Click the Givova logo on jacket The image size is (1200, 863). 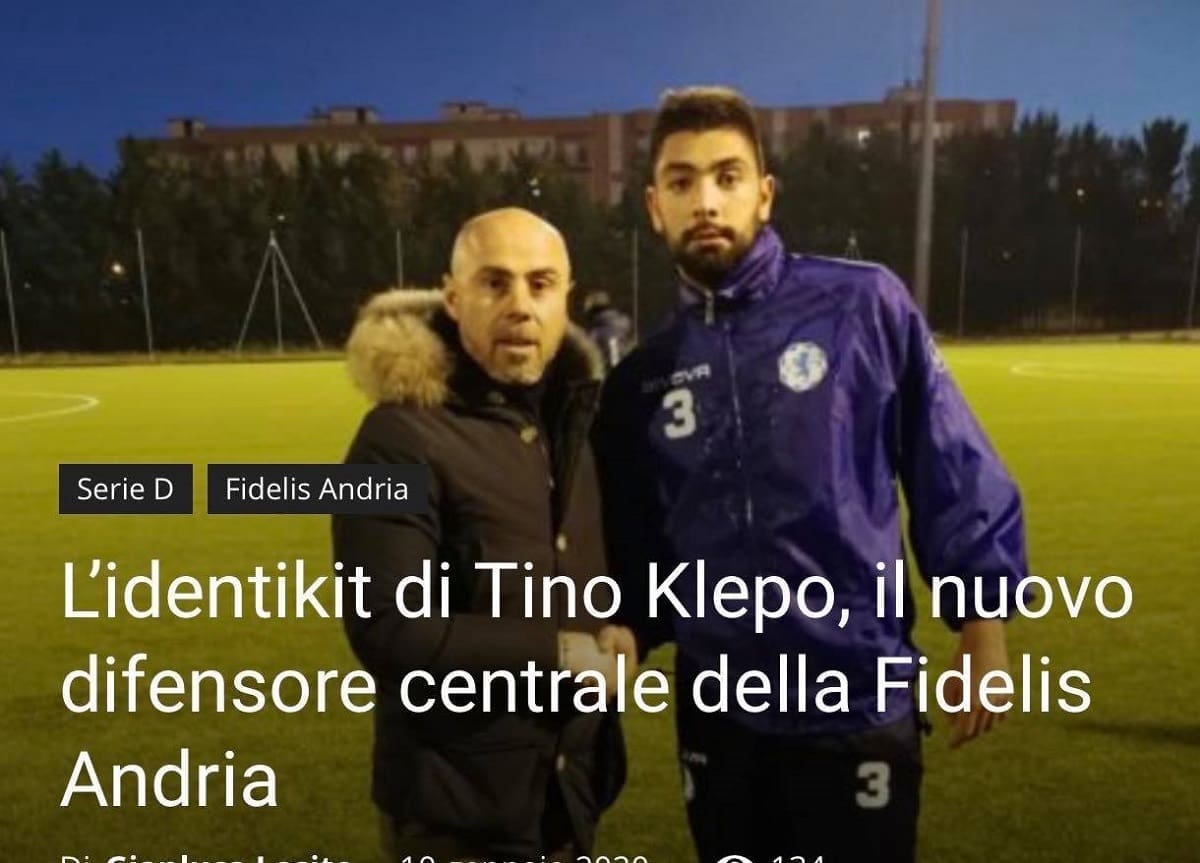pyautogui.click(x=676, y=378)
